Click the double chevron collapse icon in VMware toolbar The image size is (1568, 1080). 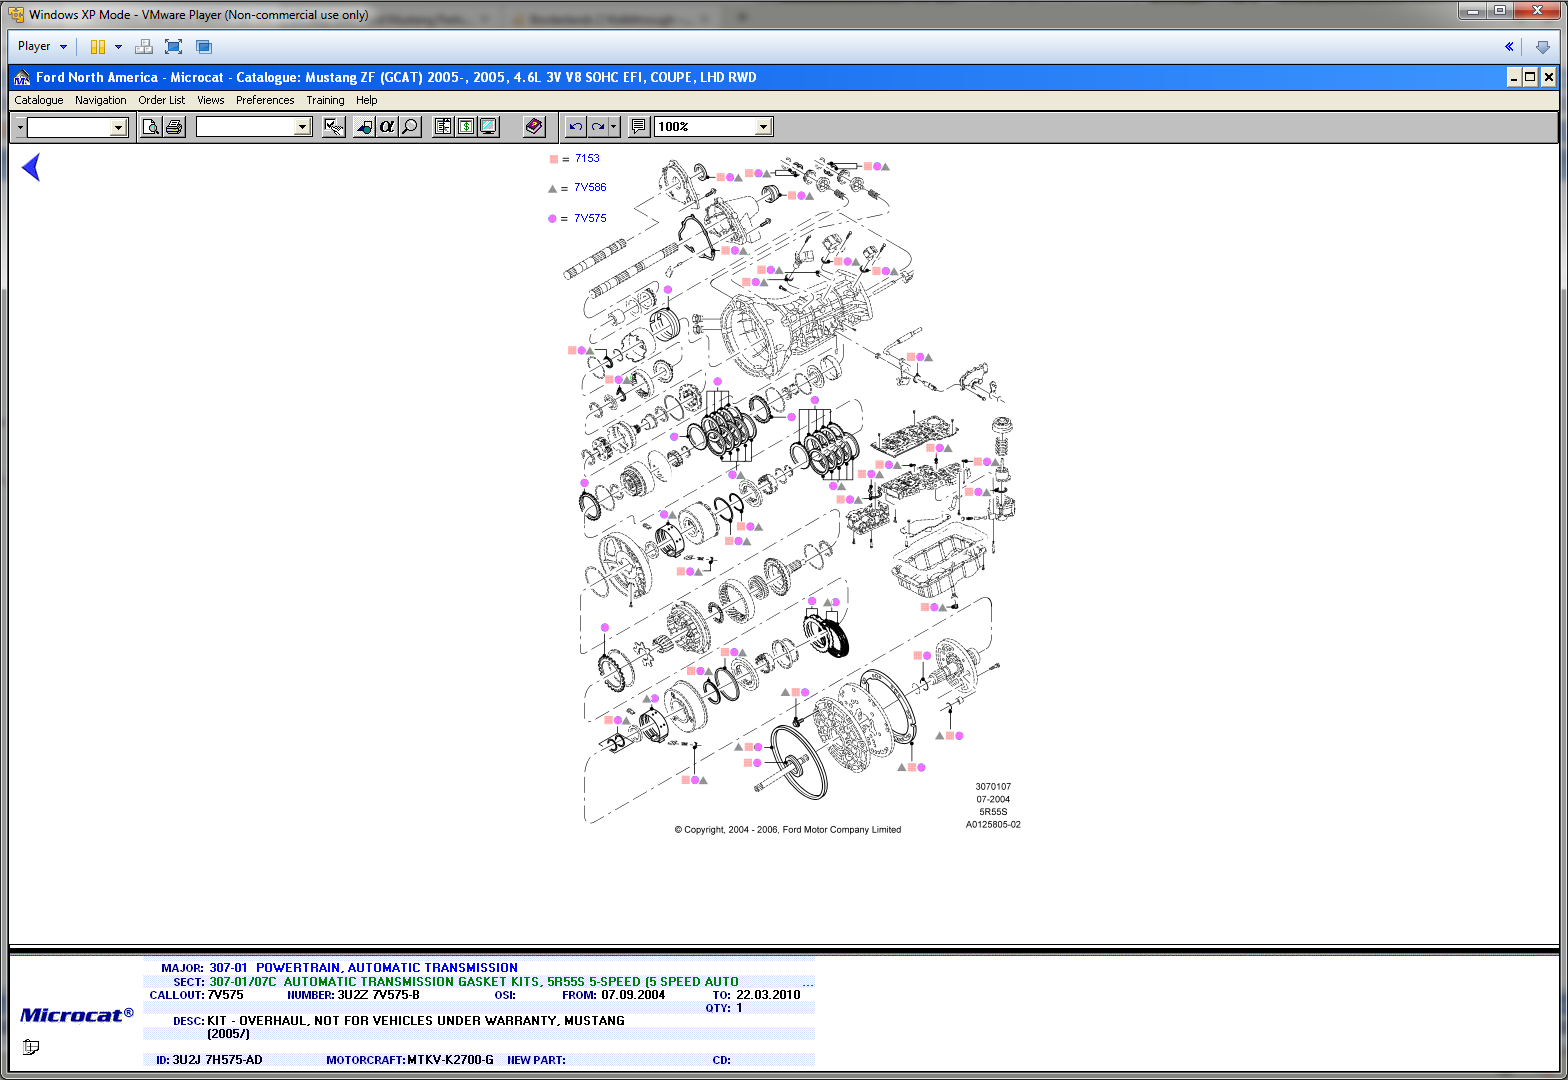coord(1509,47)
